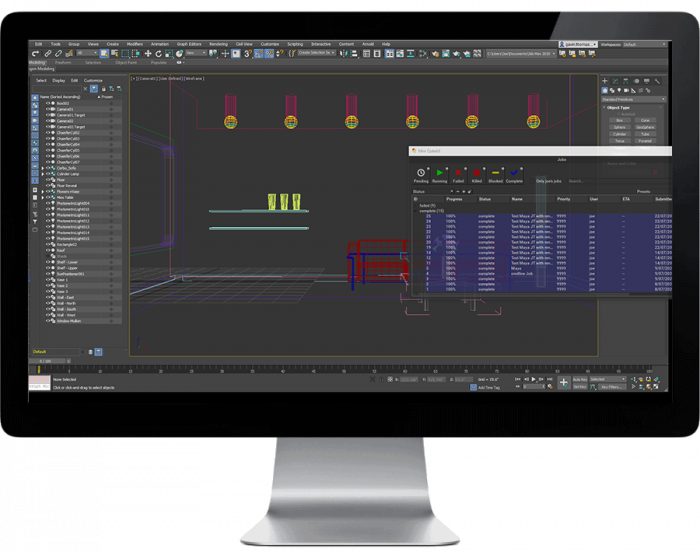The image size is (700, 552).
Task: Toggle the 3D Snaps tool
Action: tap(247, 54)
